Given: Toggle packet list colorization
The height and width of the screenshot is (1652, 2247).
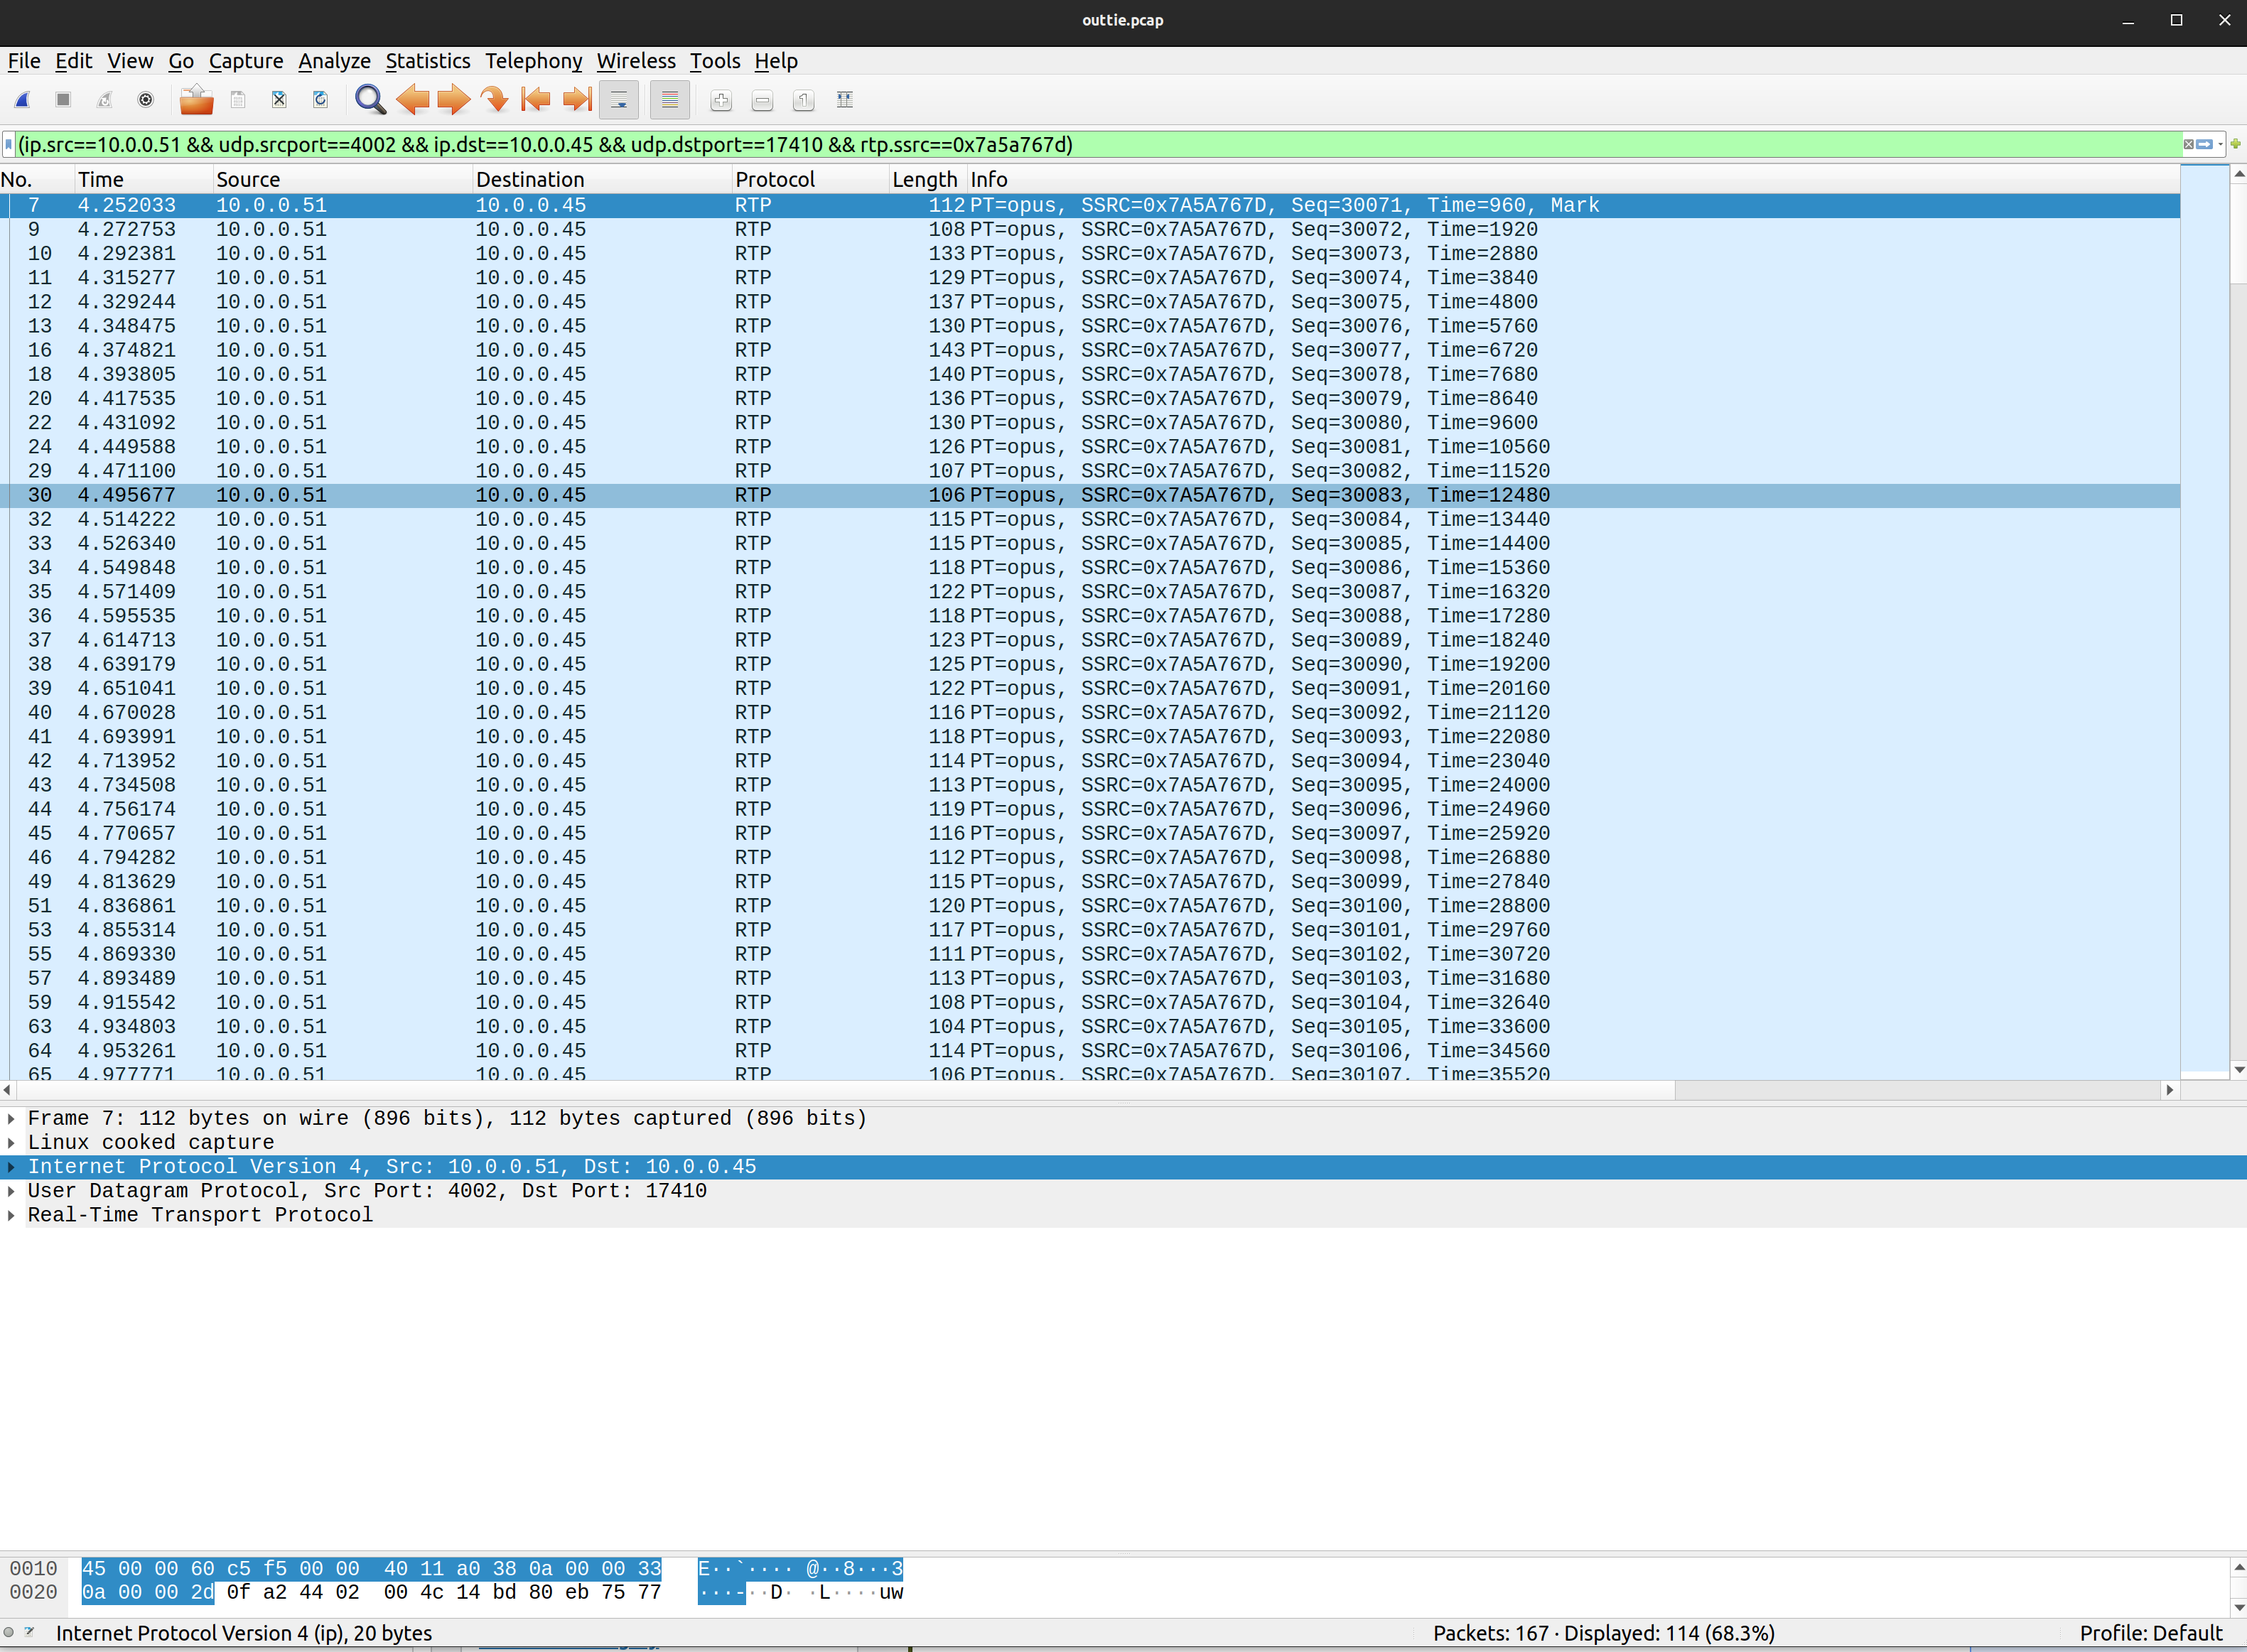Looking at the screenshot, I should (670, 100).
